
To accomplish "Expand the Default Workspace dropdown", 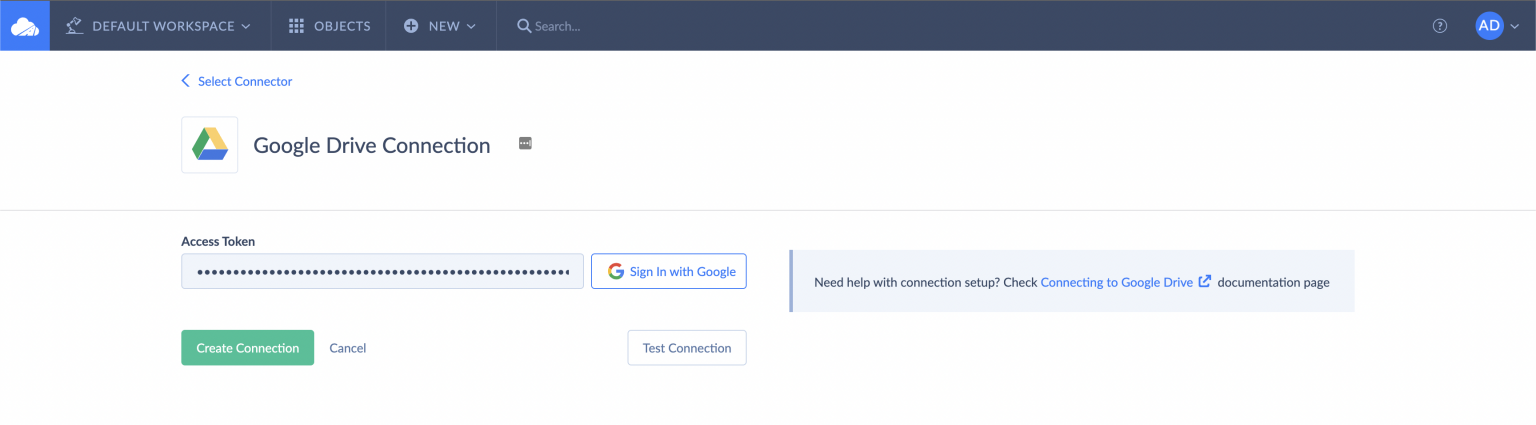I will point(245,26).
